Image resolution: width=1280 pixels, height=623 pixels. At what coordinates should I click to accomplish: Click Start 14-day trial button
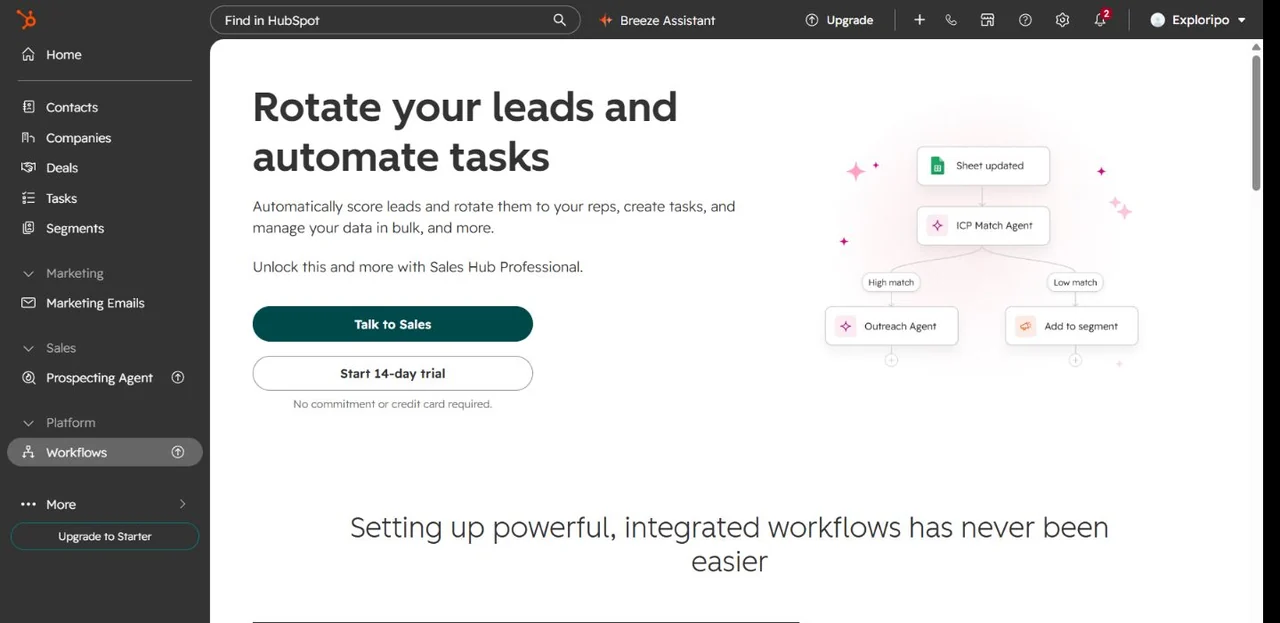[393, 373]
